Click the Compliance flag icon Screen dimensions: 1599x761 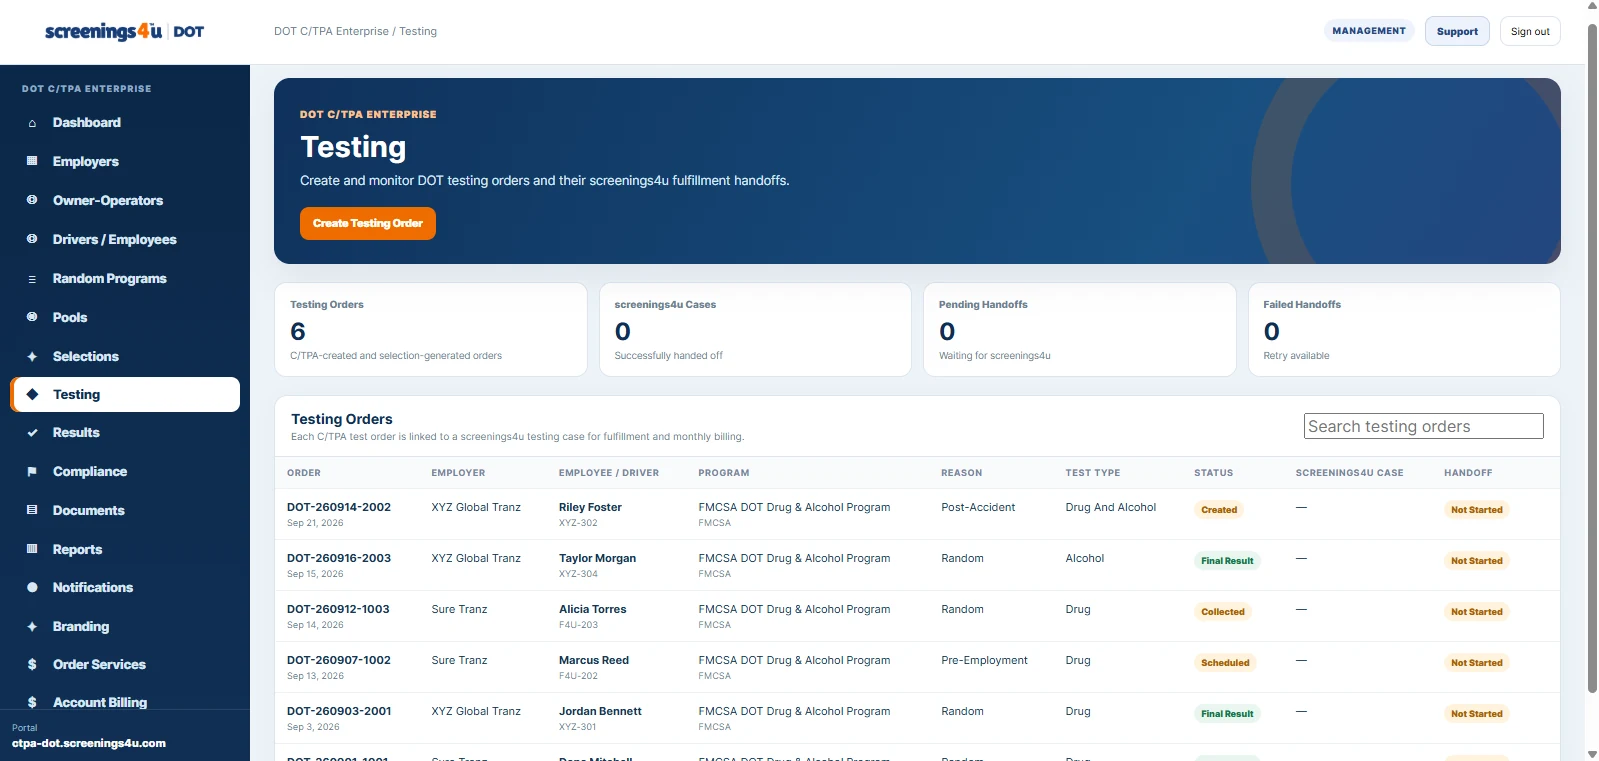click(x=32, y=471)
